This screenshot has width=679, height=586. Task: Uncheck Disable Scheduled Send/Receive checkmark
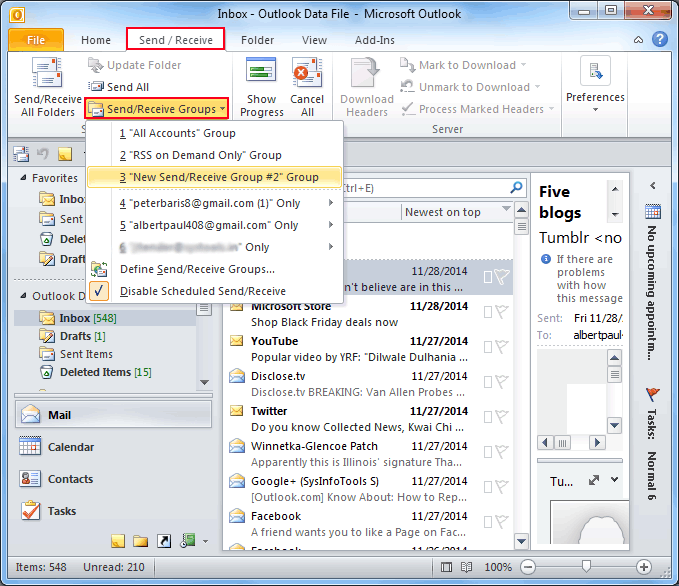click(99, 291)
